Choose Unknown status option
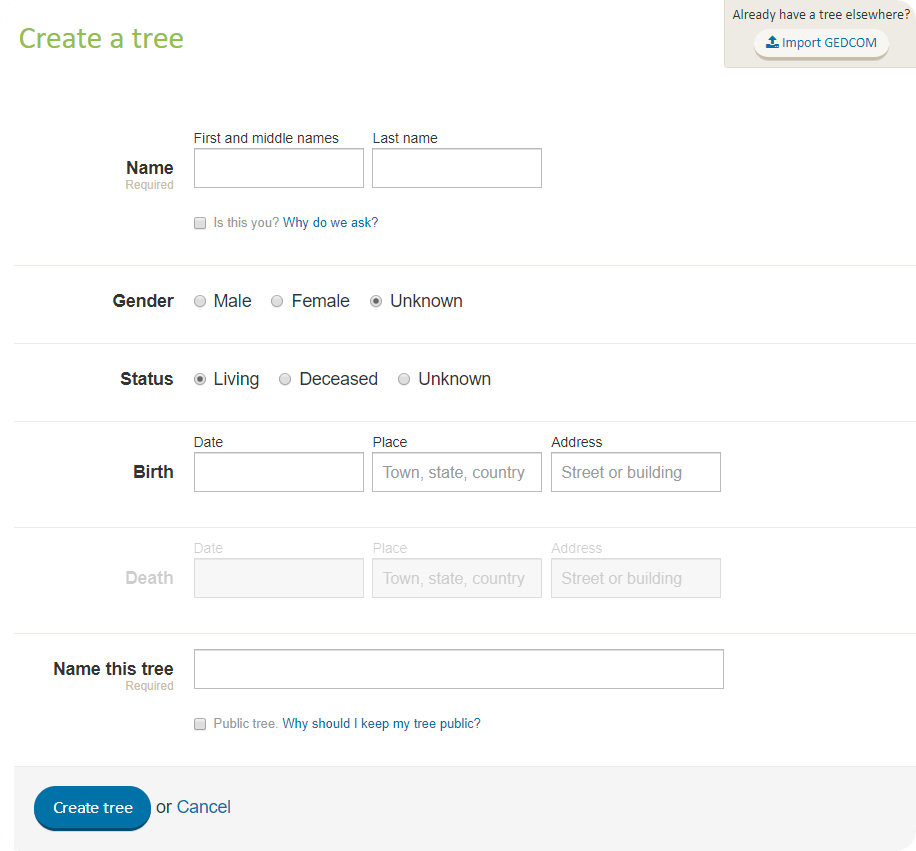This screenshot has height=851, width=916. tap(404, 379)
